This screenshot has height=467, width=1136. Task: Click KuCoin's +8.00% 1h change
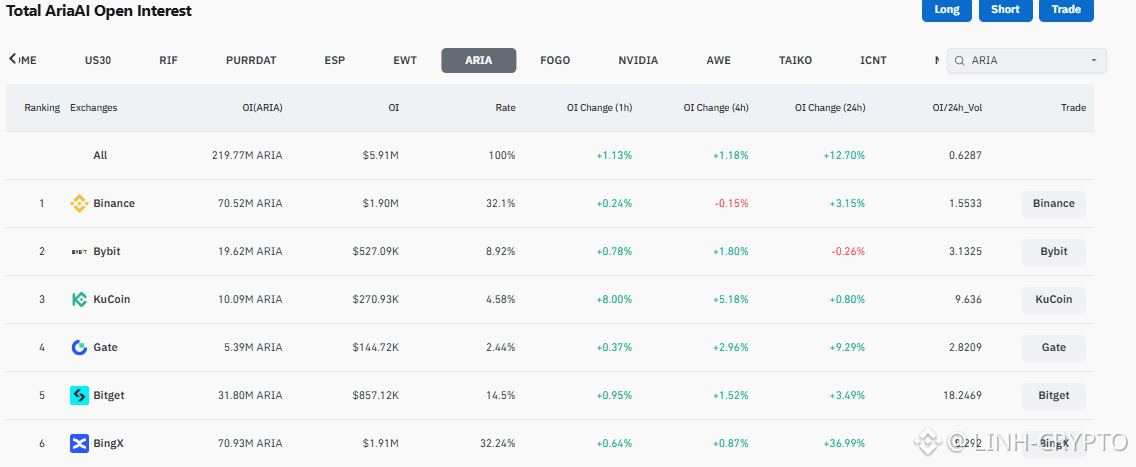614,299
